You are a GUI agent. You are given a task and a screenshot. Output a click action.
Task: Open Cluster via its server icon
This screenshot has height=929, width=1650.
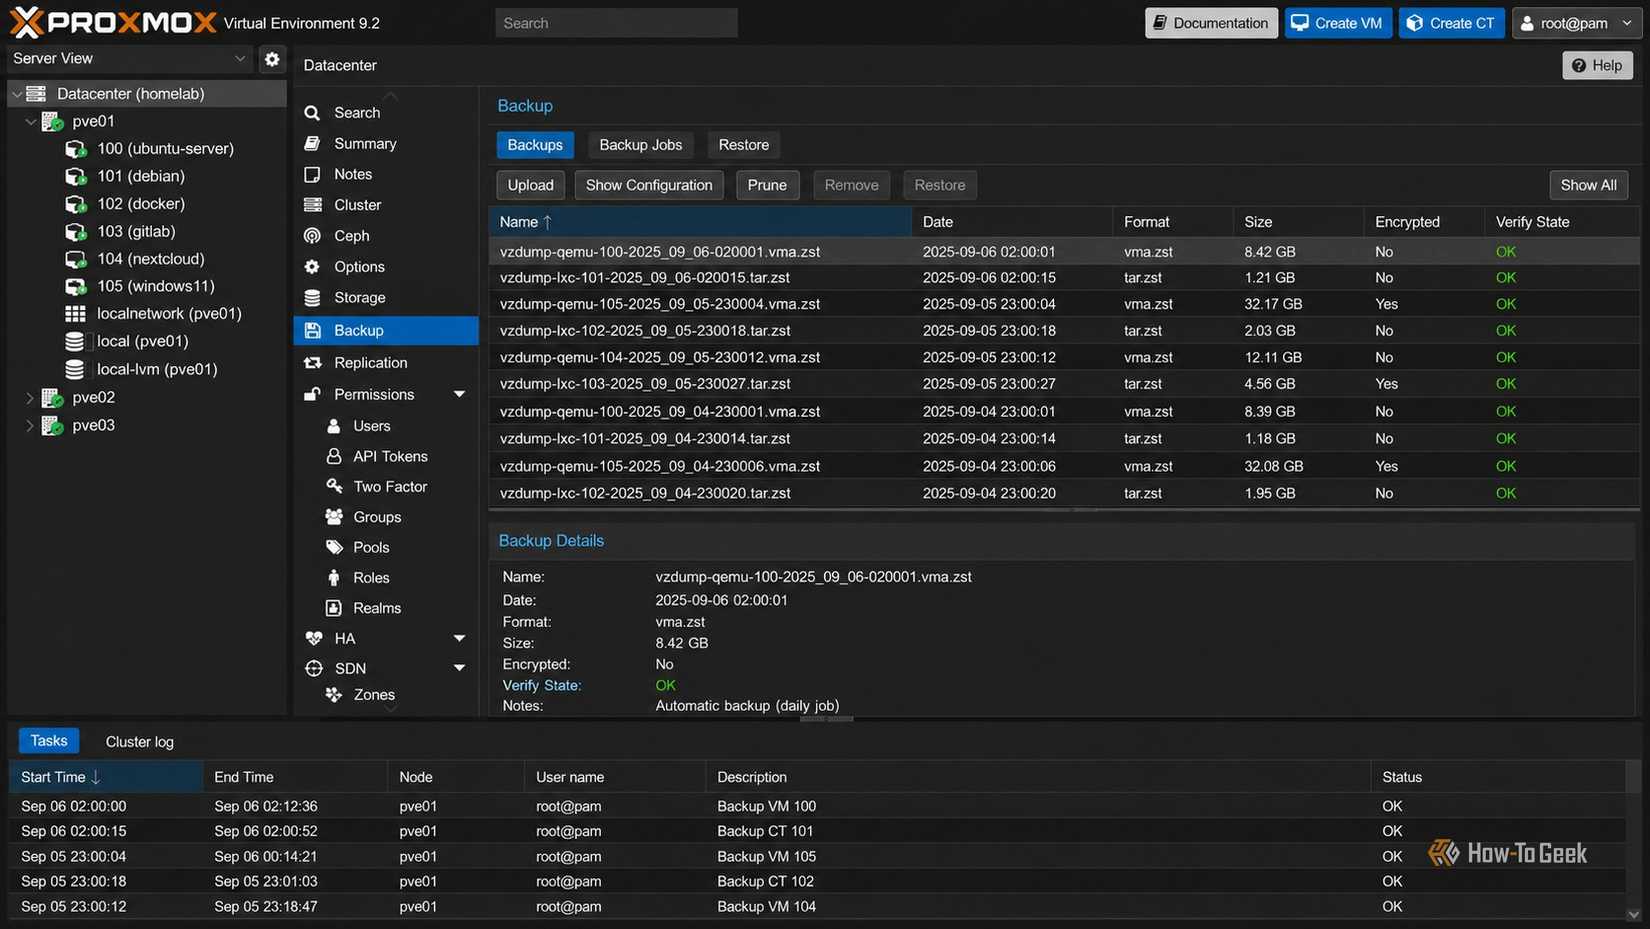(x=313, y=205)
